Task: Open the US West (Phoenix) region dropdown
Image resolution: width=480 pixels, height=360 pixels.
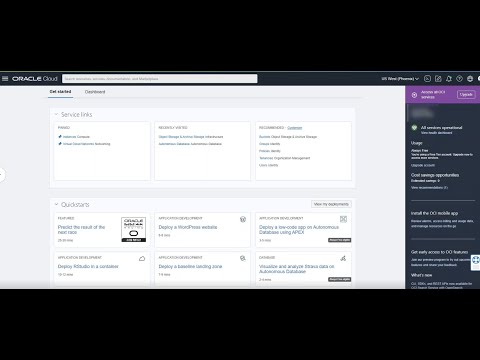Action: pyautogui.click(x=400, y=79)
